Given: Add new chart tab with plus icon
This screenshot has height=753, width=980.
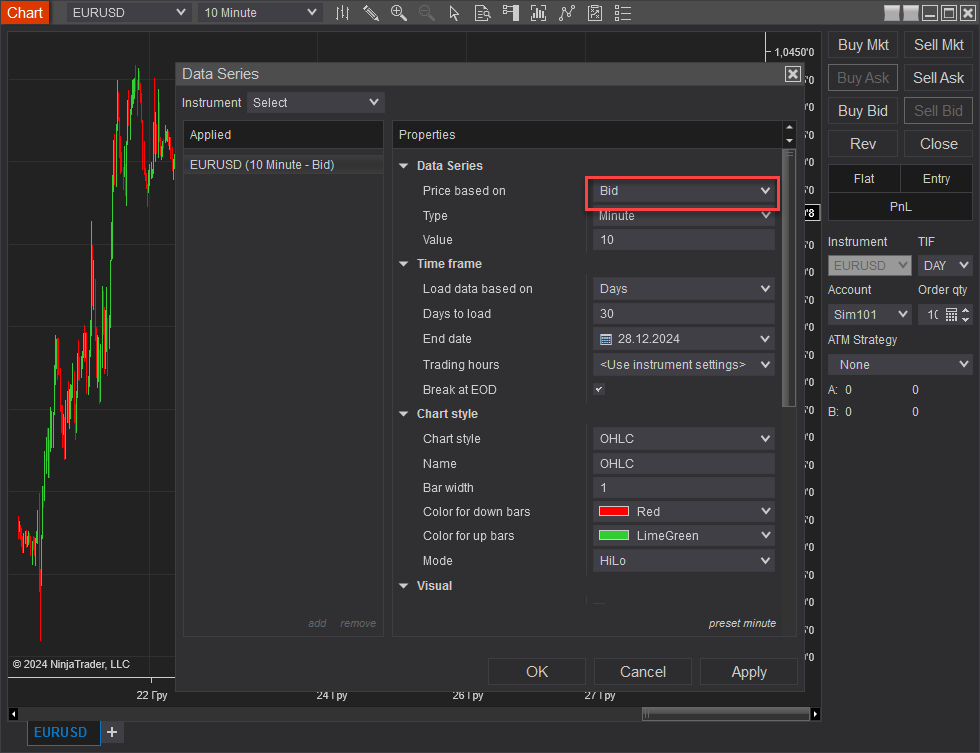Looking at the screenshot, I should click(x=112, y=732).
